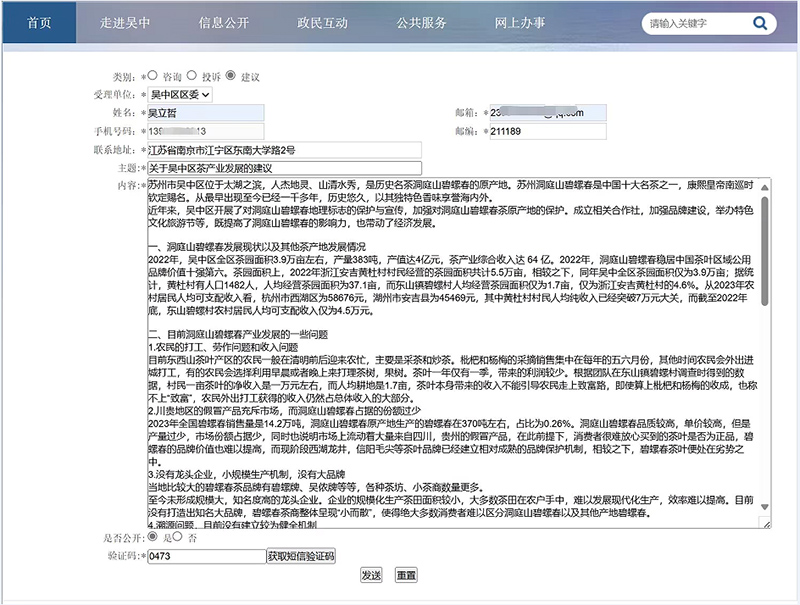Set 是否公开 to 否
This screenshot has height=605, width=800.
point(177,536)
